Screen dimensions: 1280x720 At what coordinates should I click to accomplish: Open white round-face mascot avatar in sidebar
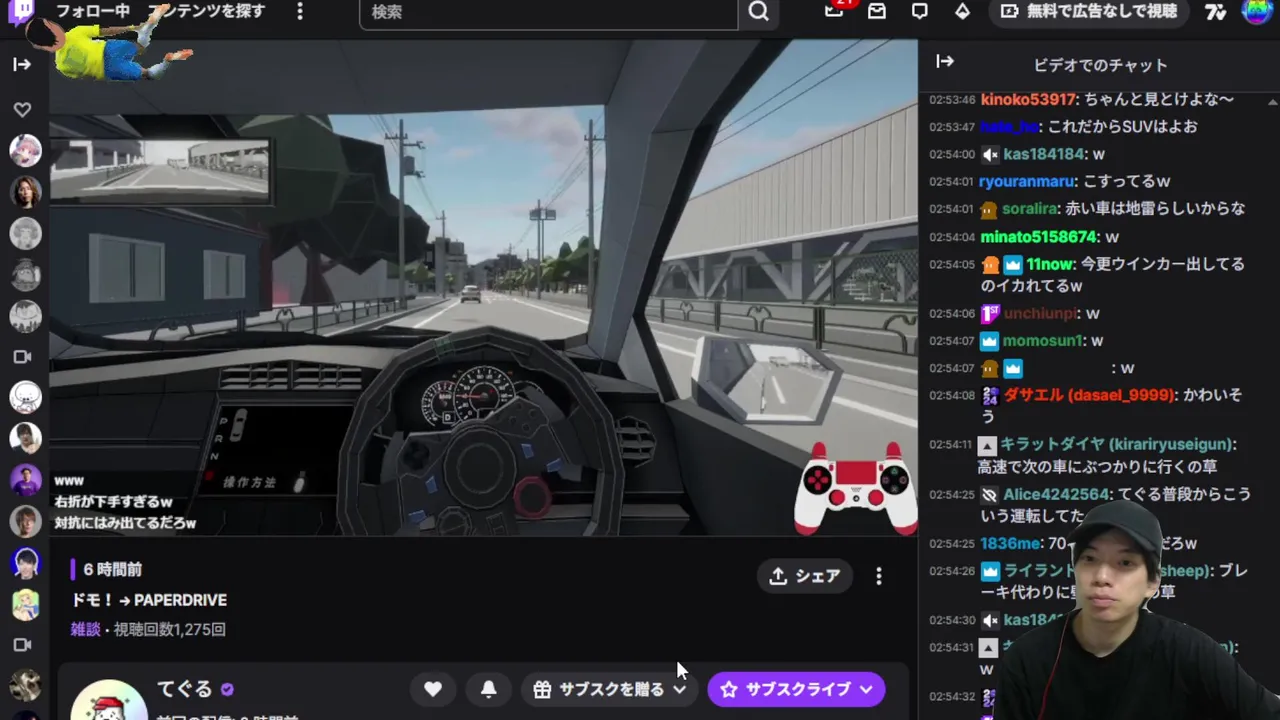pyautogui.click(x=25, y=397)
